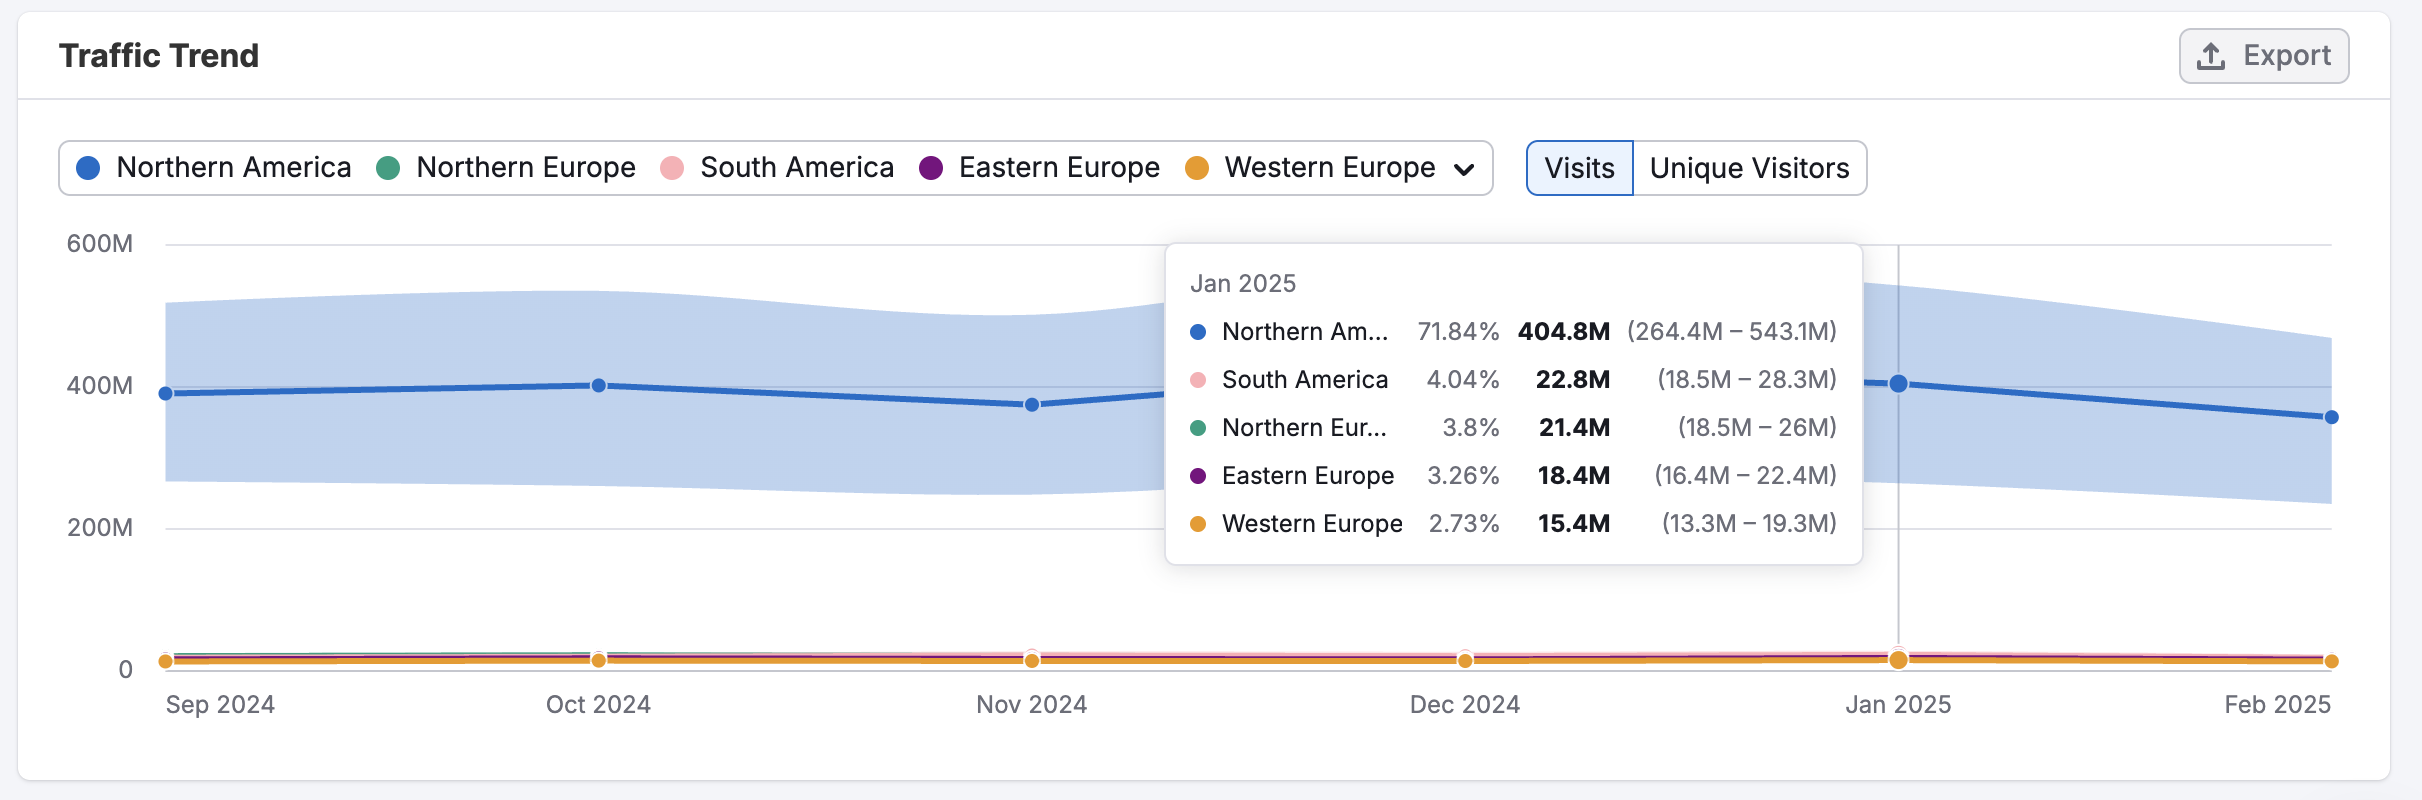
Task: Click the Northern America Nov 2024 data point
Action: 1032,405
